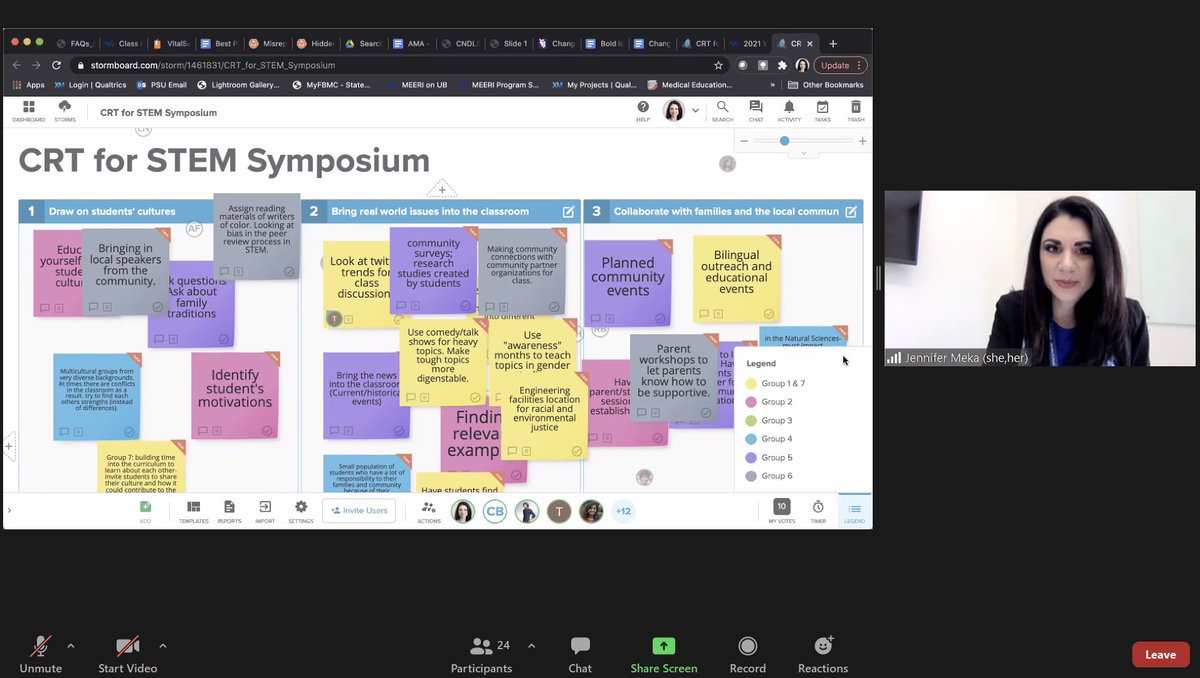The width and height of the screenshot is (1200, 678).
Task: Expand the zoom panel chevron under slider
Action: pyautogui.click(x=803, y=153)
